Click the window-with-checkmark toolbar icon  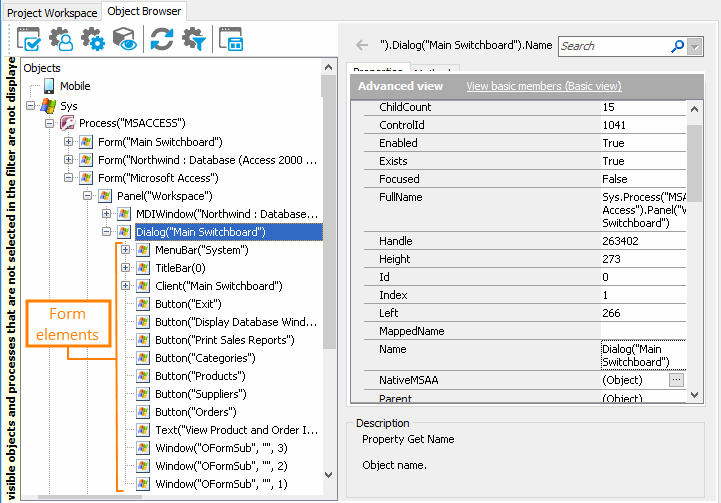pos(29,39)
